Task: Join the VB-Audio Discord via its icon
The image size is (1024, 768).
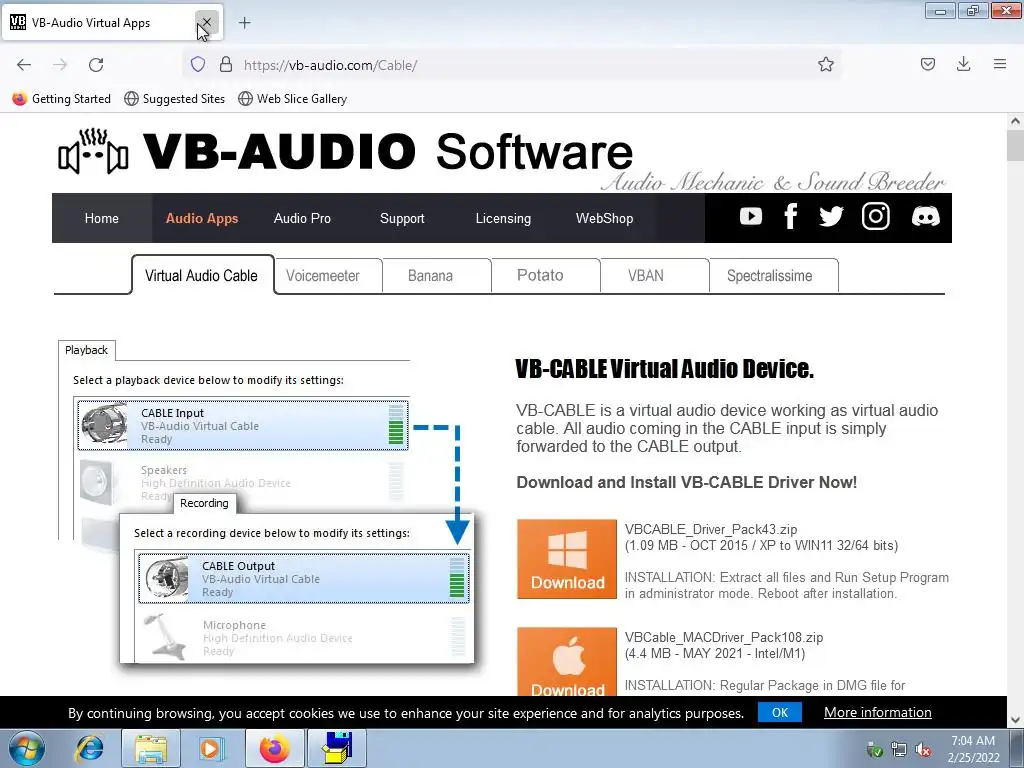Action: click(925, 216)
